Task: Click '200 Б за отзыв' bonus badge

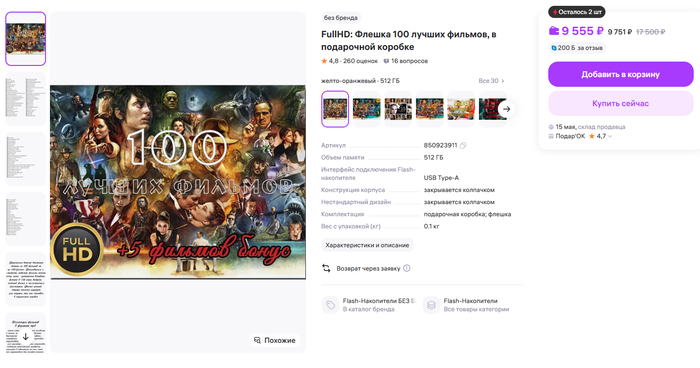Action: (576, 48)
